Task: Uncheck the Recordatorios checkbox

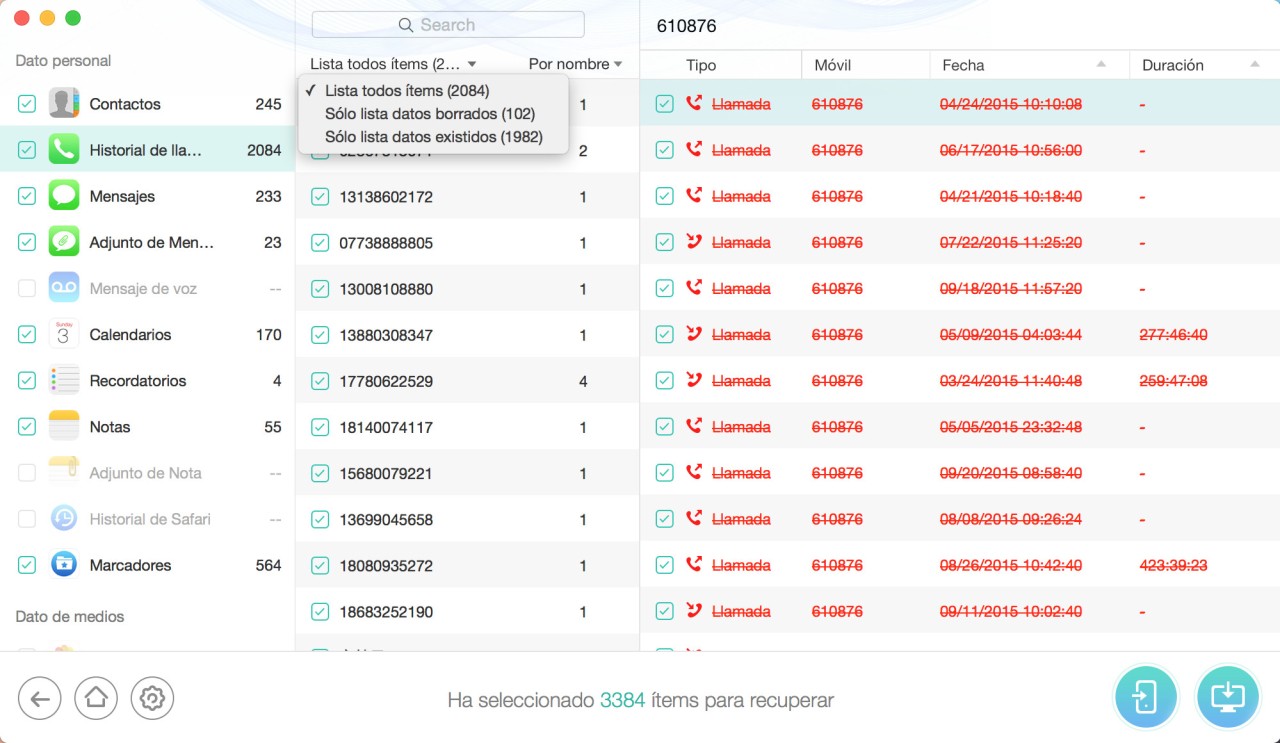Action: tap(27, 381)
